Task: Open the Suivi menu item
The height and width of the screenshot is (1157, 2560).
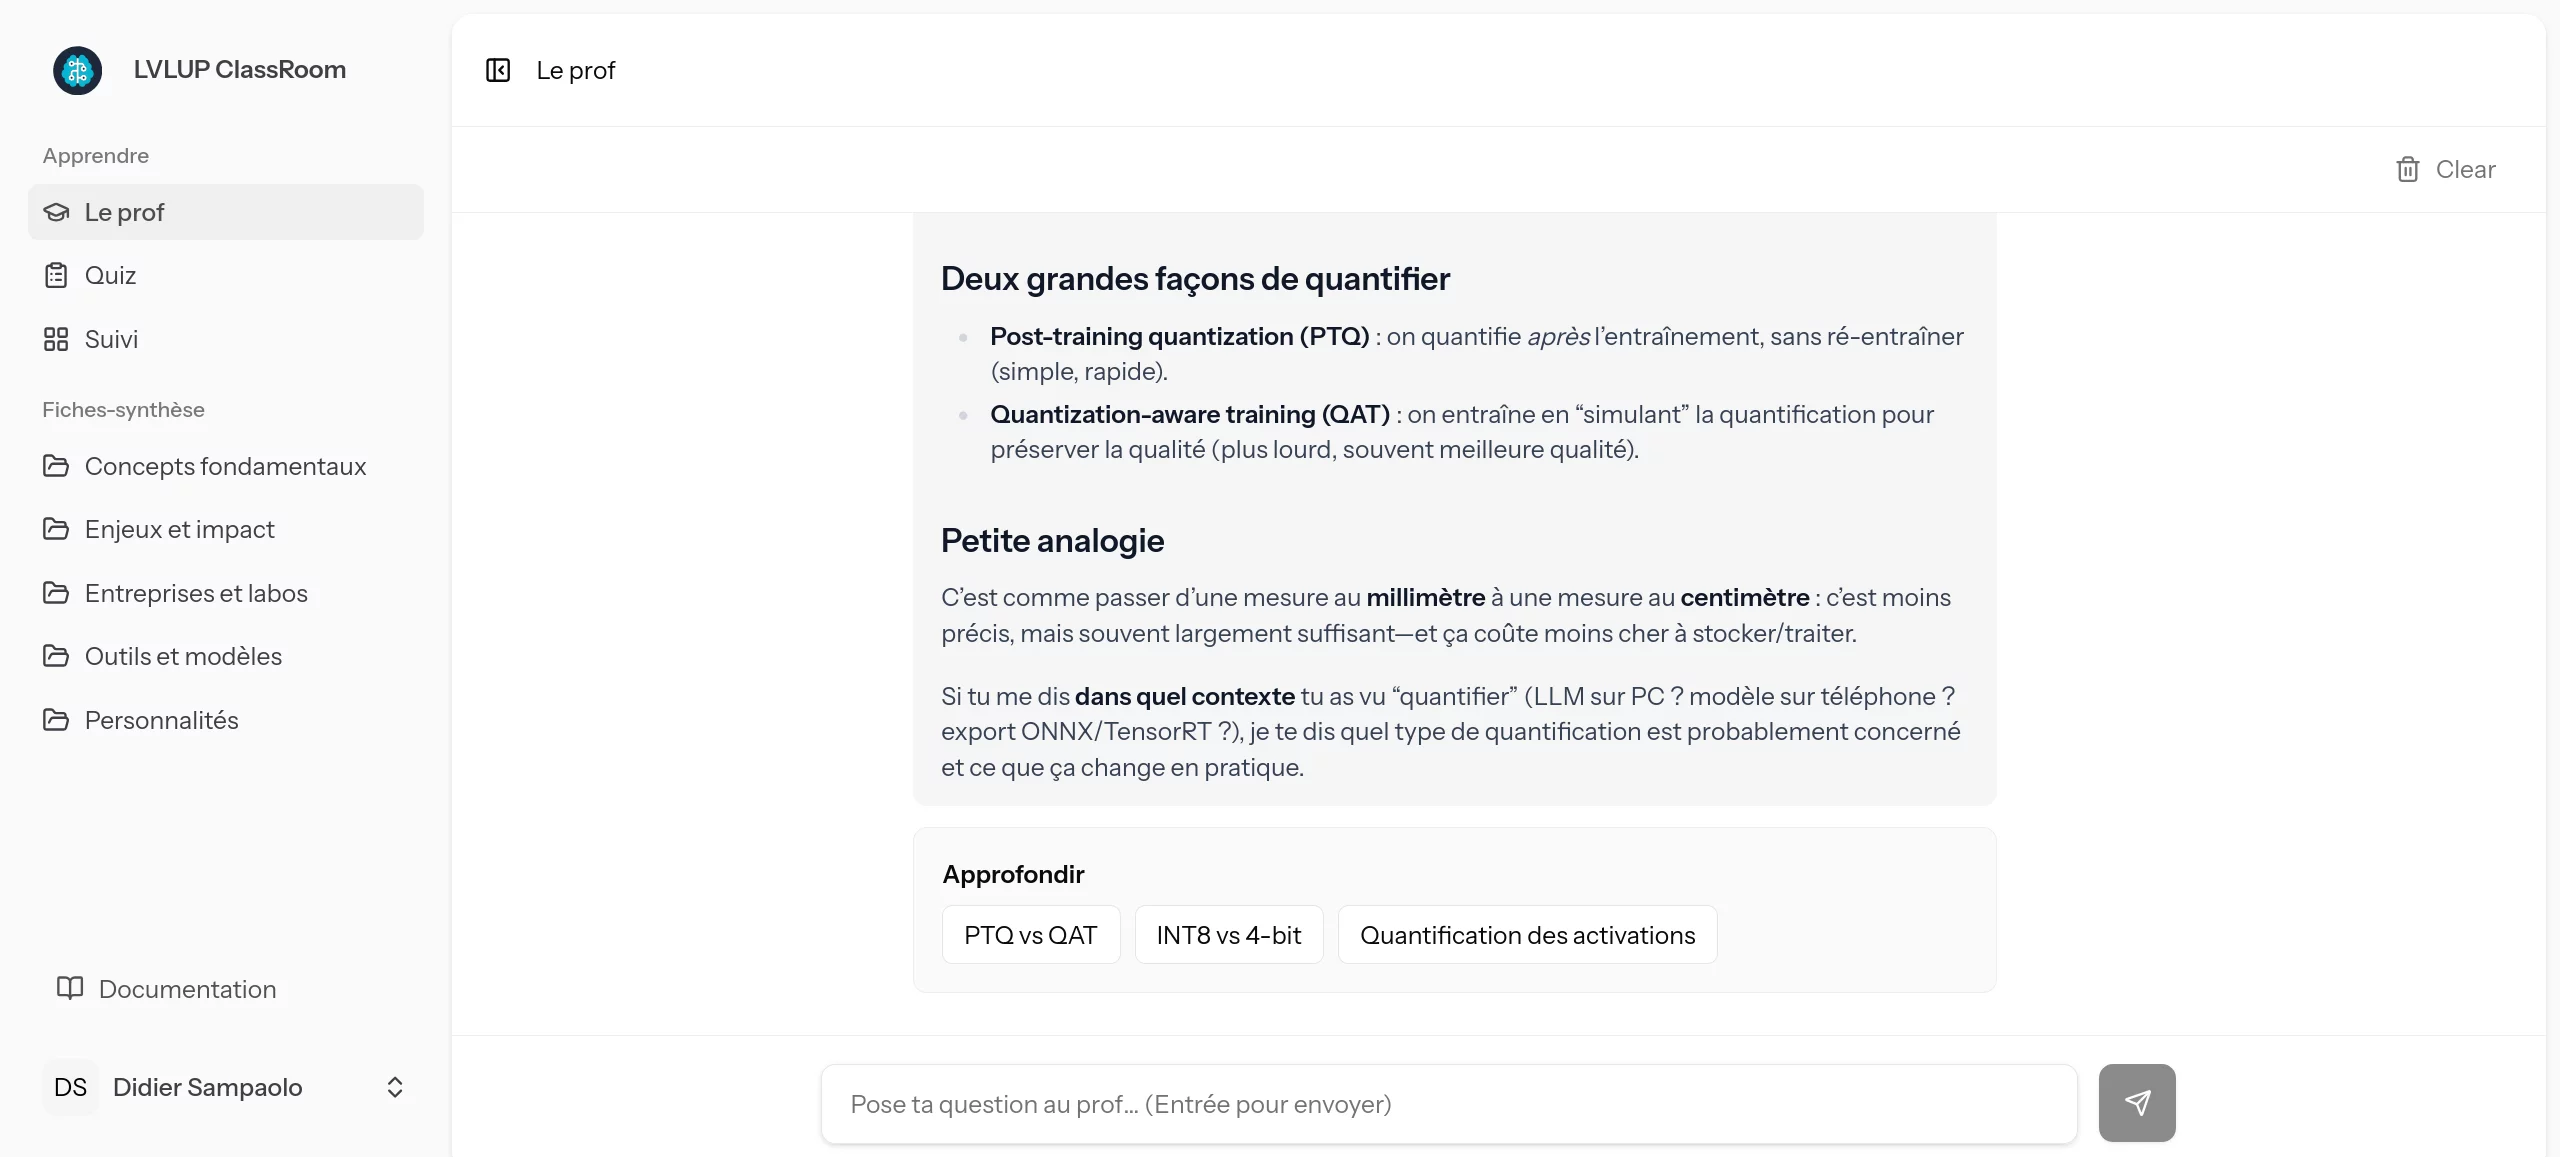Action: (111, 339)
